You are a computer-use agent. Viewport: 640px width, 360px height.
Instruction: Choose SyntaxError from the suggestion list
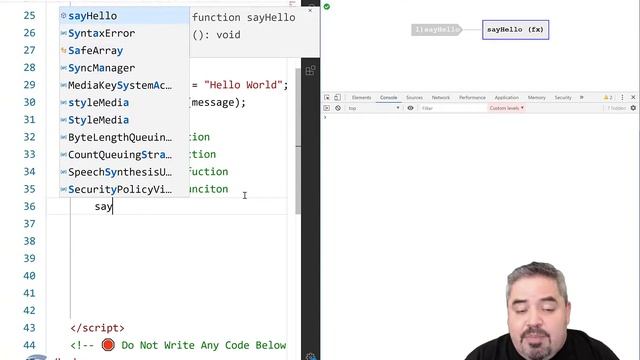click(124, 33)
